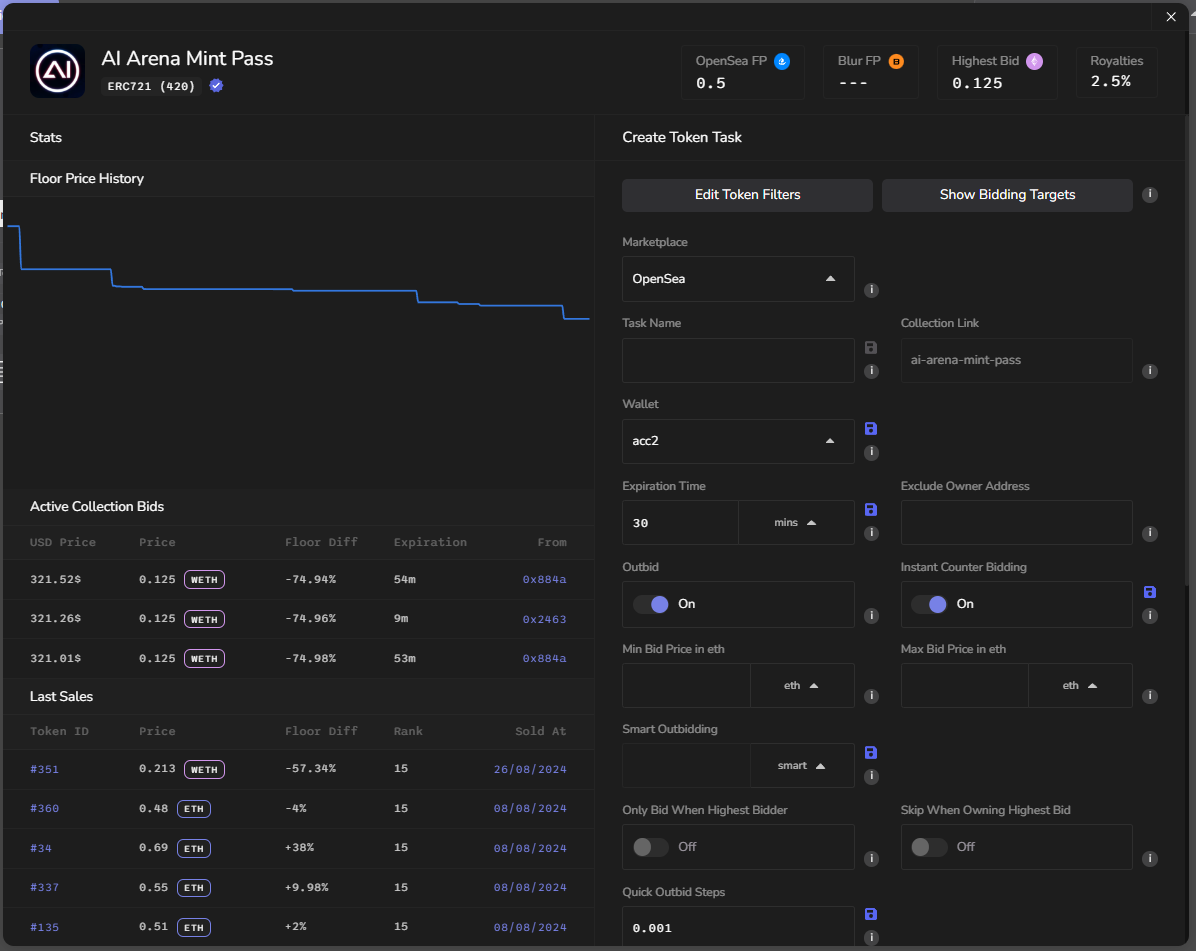Click Only Bid When Highest Bidder info icon

tap(871, 859)
